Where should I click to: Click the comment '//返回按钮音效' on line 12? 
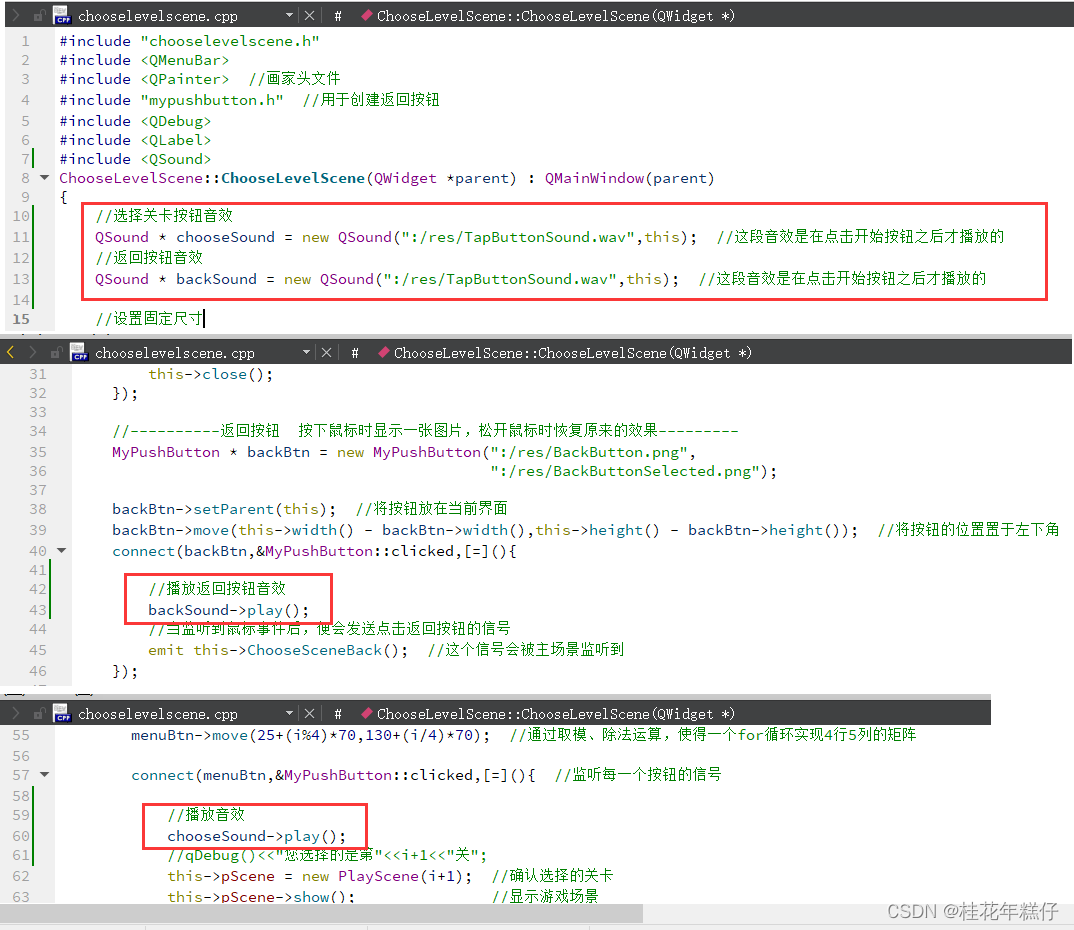pyautogui.click(x=149, y=257)
